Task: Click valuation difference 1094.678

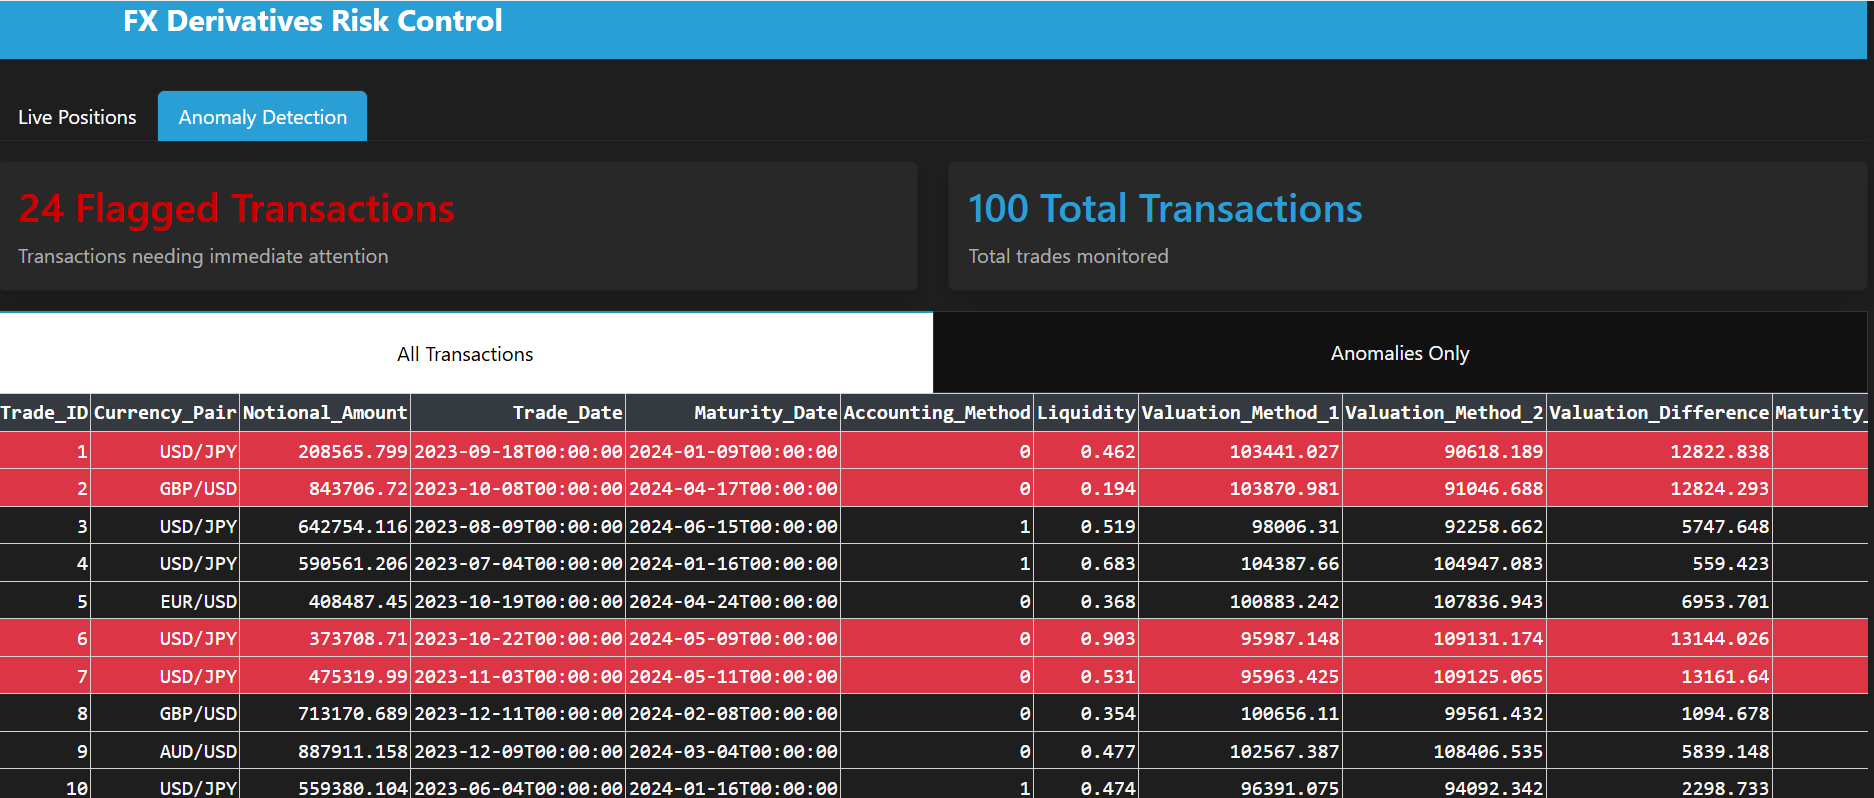Action: (1659, 713)
